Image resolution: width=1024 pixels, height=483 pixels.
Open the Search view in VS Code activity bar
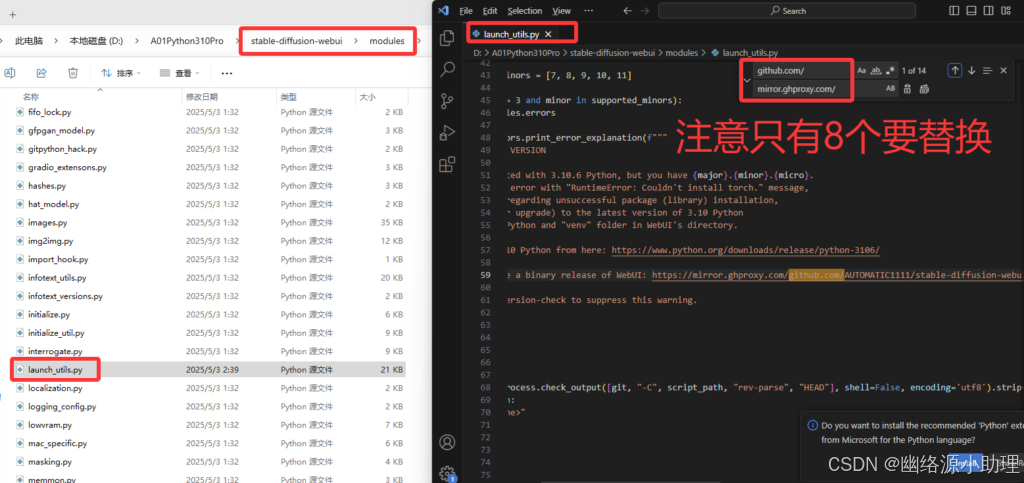(447, 69)
